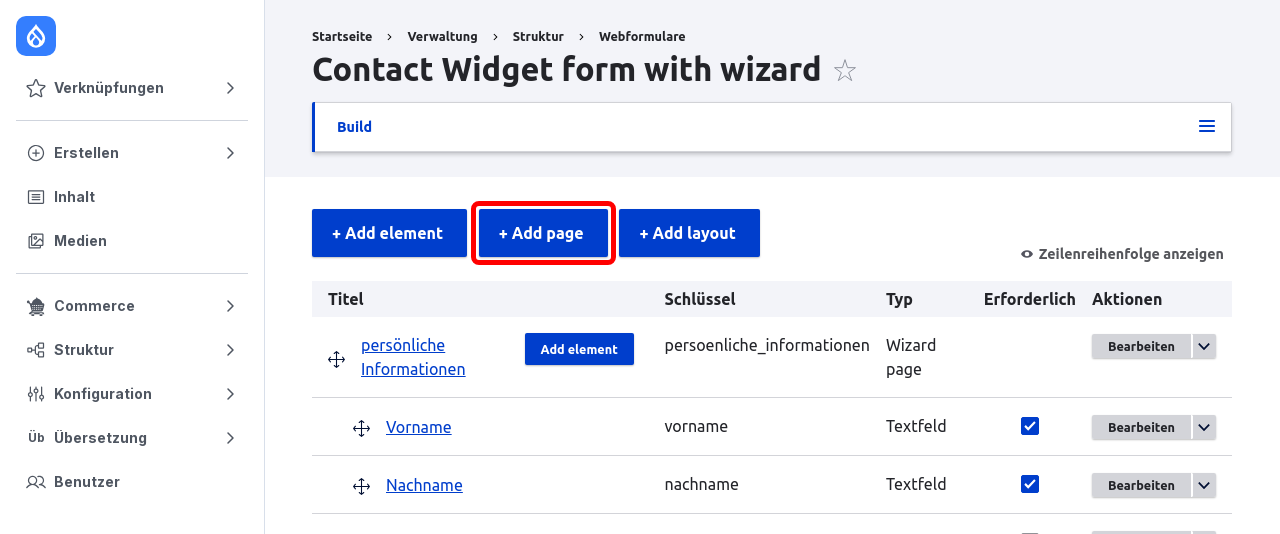Go to the Startseite breadcrumb
Screen dimensions: 1280x534
point(342,36)
